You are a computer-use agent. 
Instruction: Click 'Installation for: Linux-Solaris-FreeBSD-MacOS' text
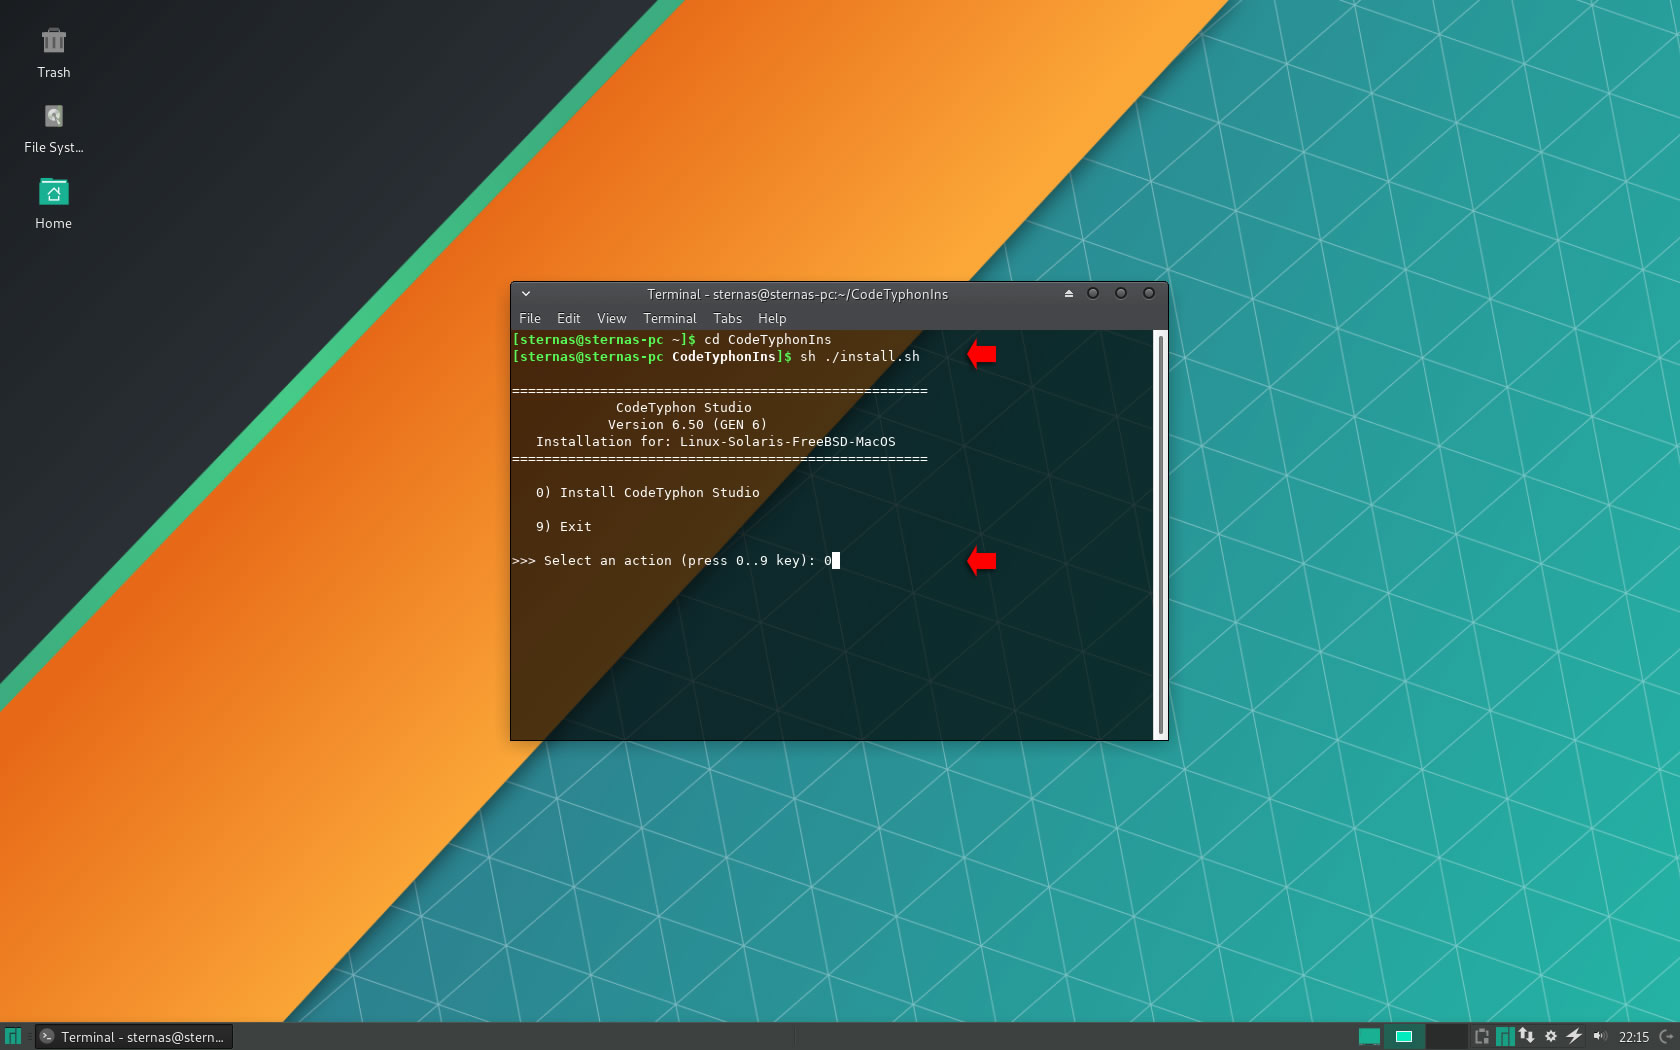point(716,442)
